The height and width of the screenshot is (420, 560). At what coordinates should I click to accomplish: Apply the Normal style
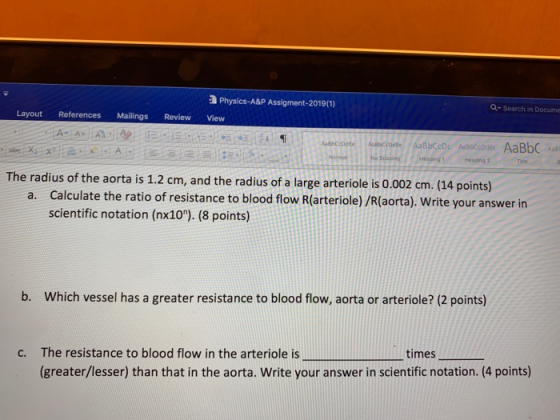click(x=337, y=150)
